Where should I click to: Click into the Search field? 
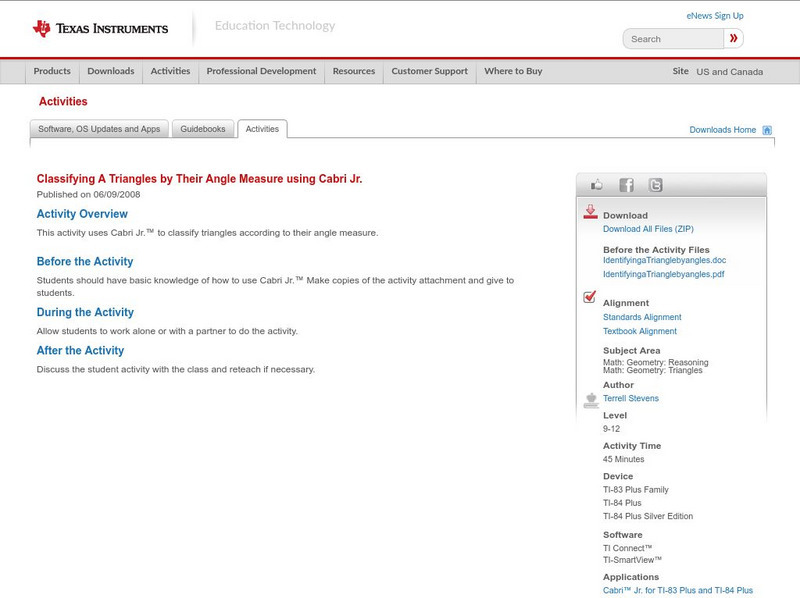tap(673, 39)
